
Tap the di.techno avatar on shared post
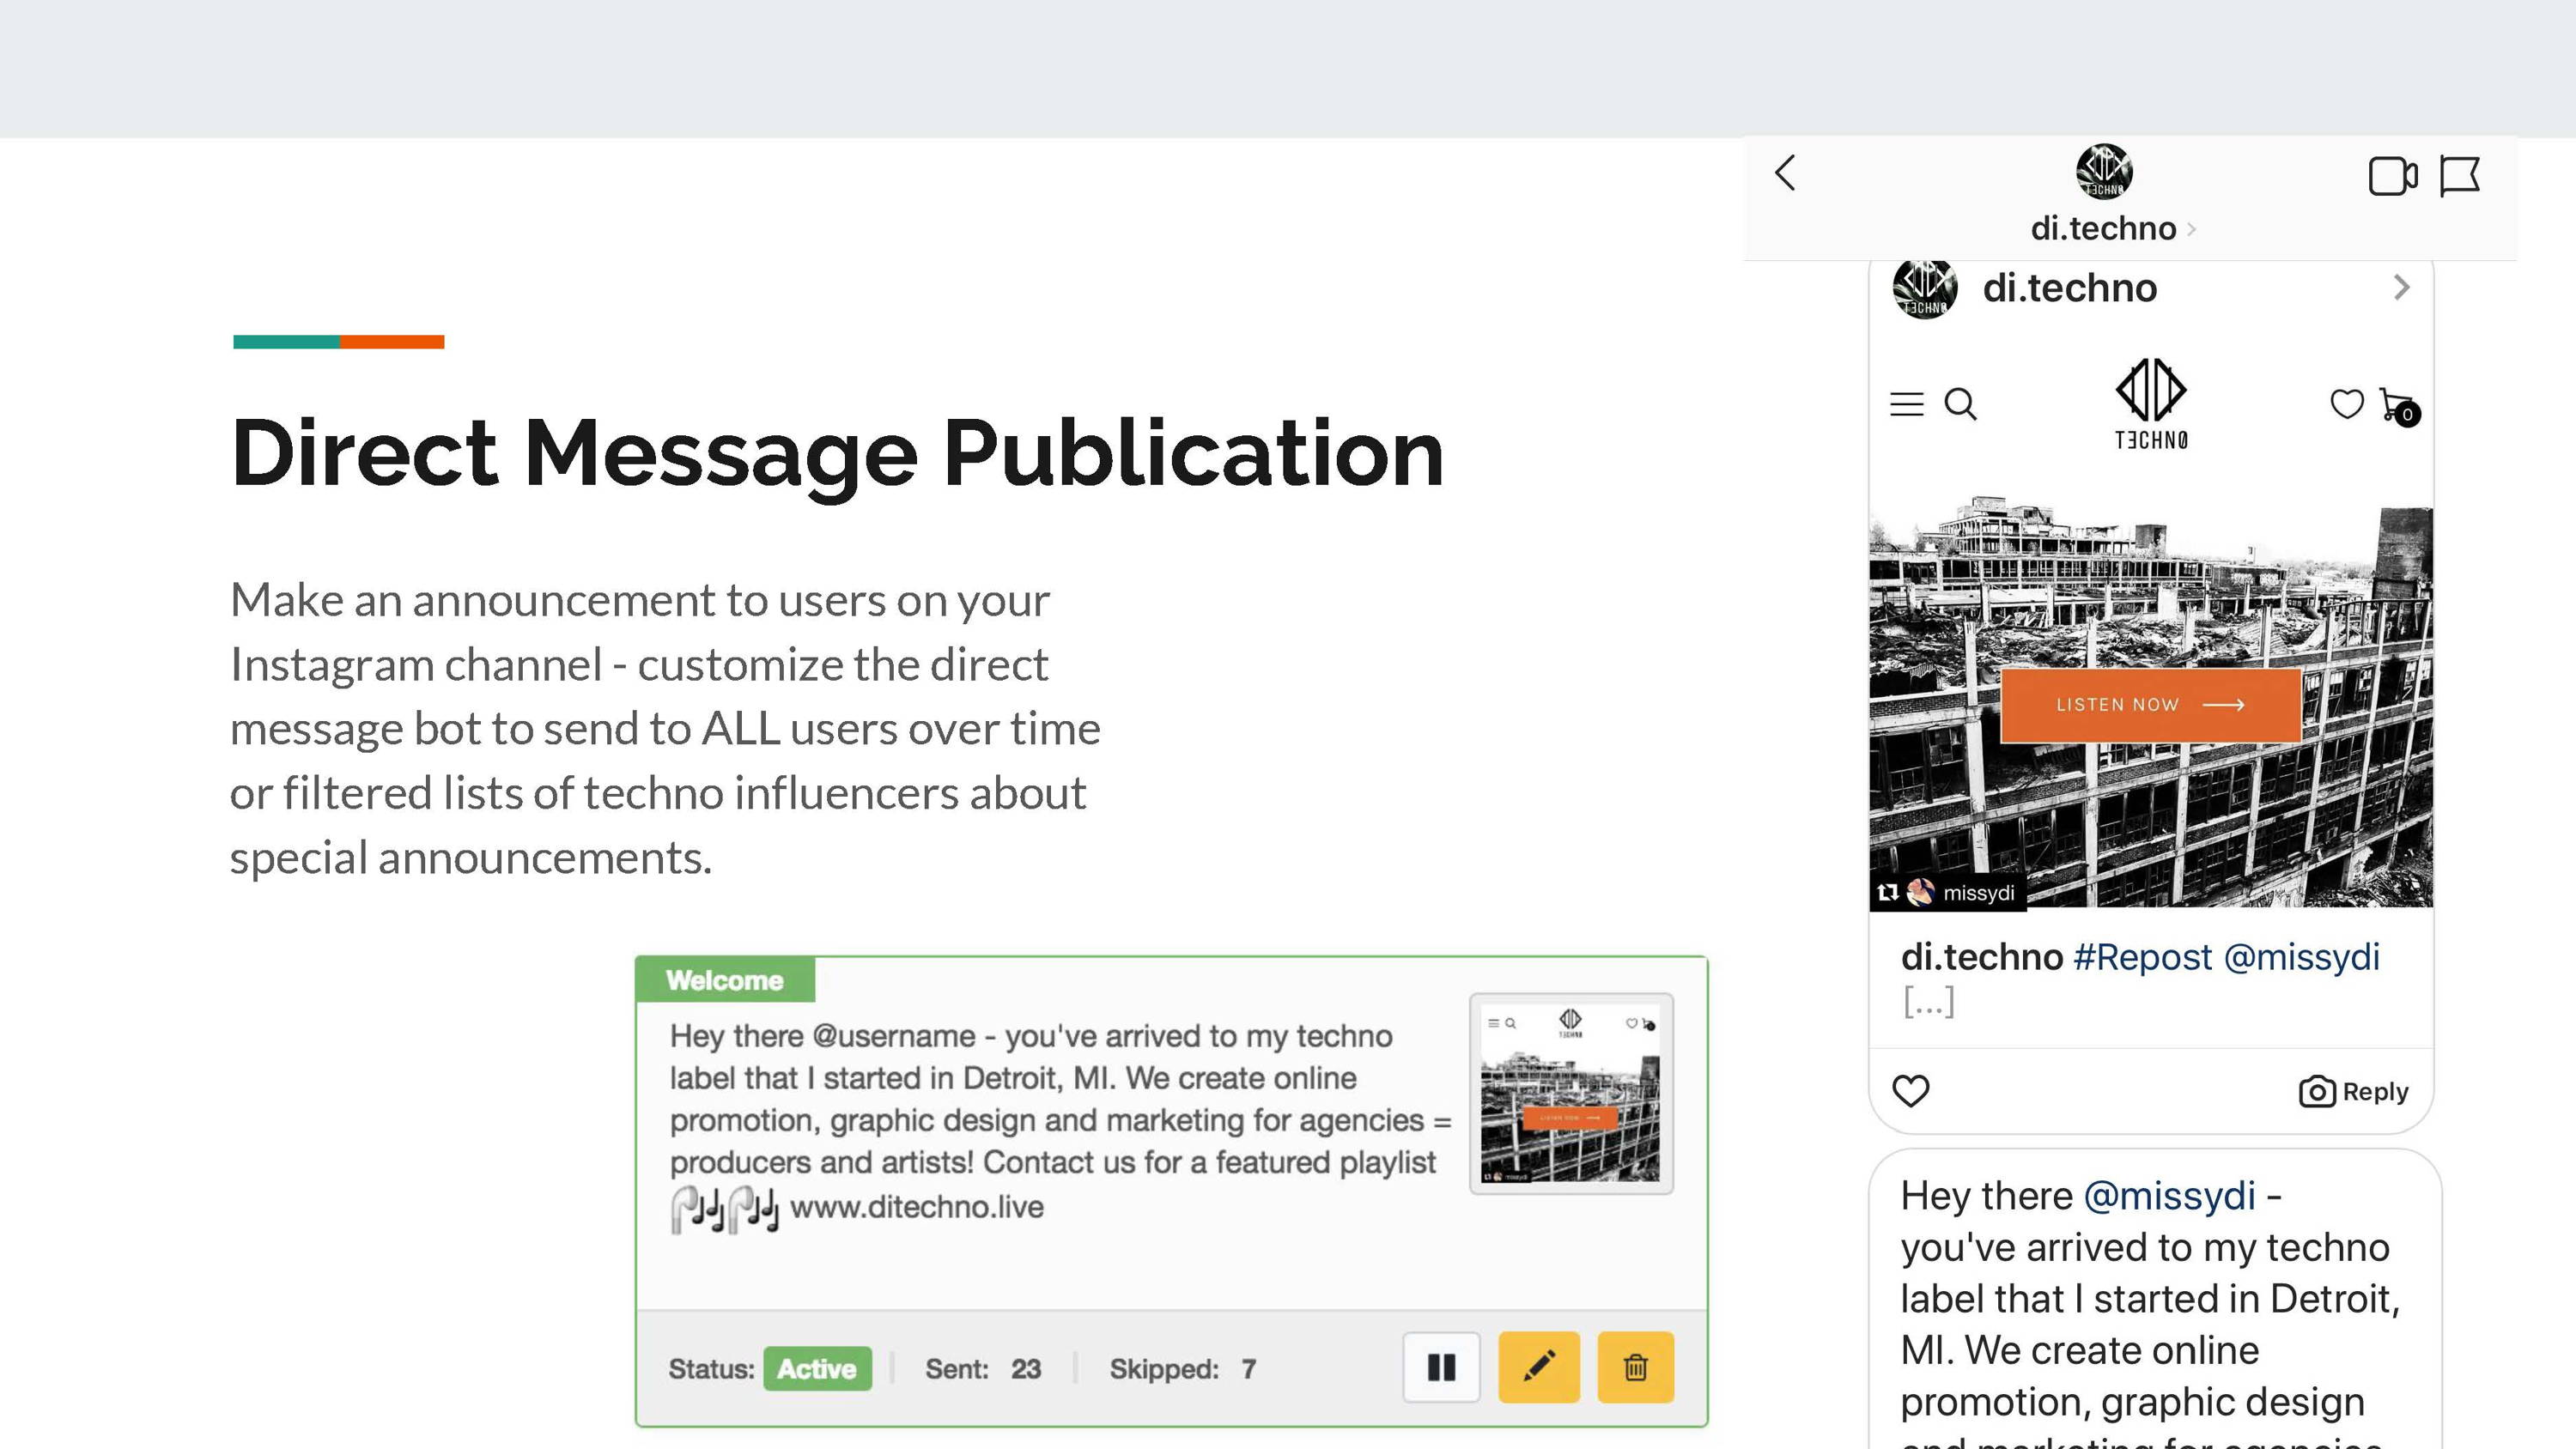(x=1925, y=289)
